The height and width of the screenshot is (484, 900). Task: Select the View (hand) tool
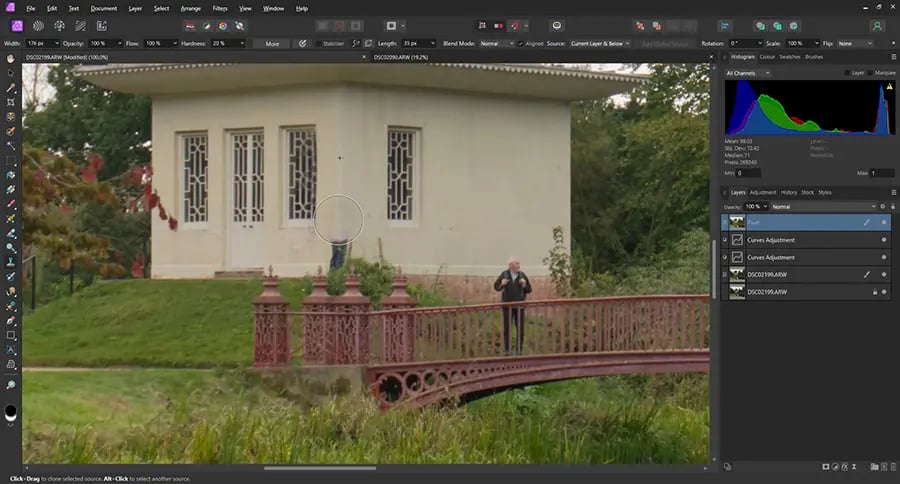10,59
